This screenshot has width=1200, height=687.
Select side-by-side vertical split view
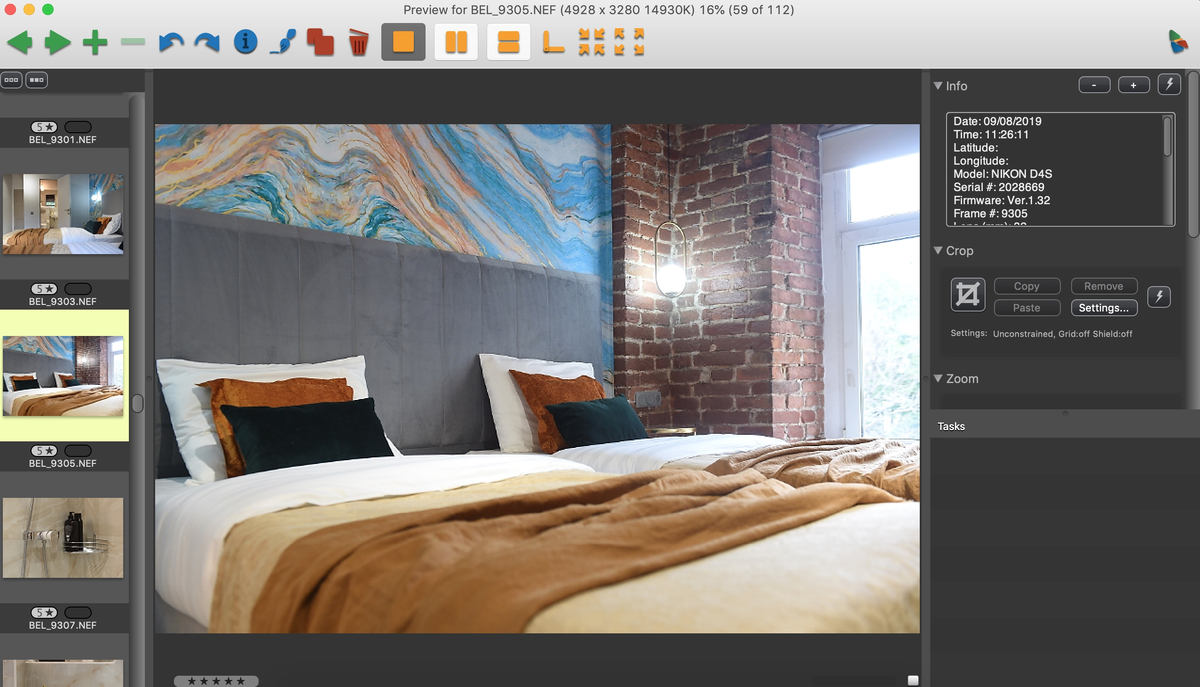point(456,42)
